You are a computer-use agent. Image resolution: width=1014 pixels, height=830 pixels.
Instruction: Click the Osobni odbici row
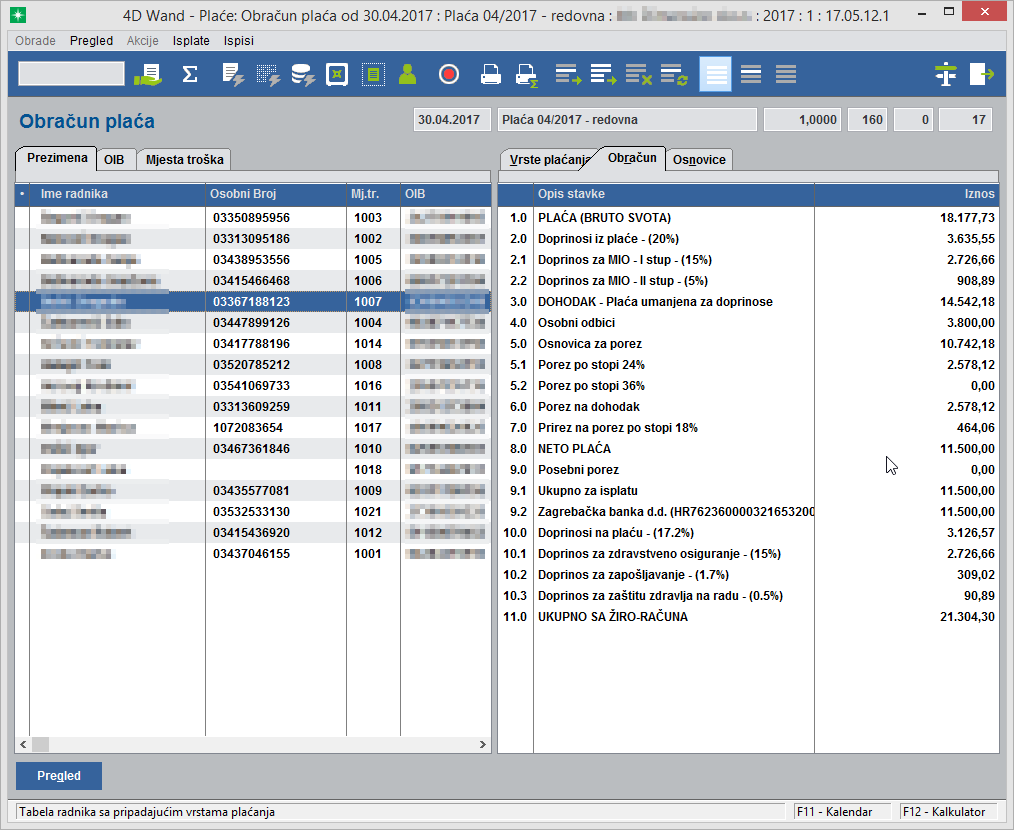[748, 323]
